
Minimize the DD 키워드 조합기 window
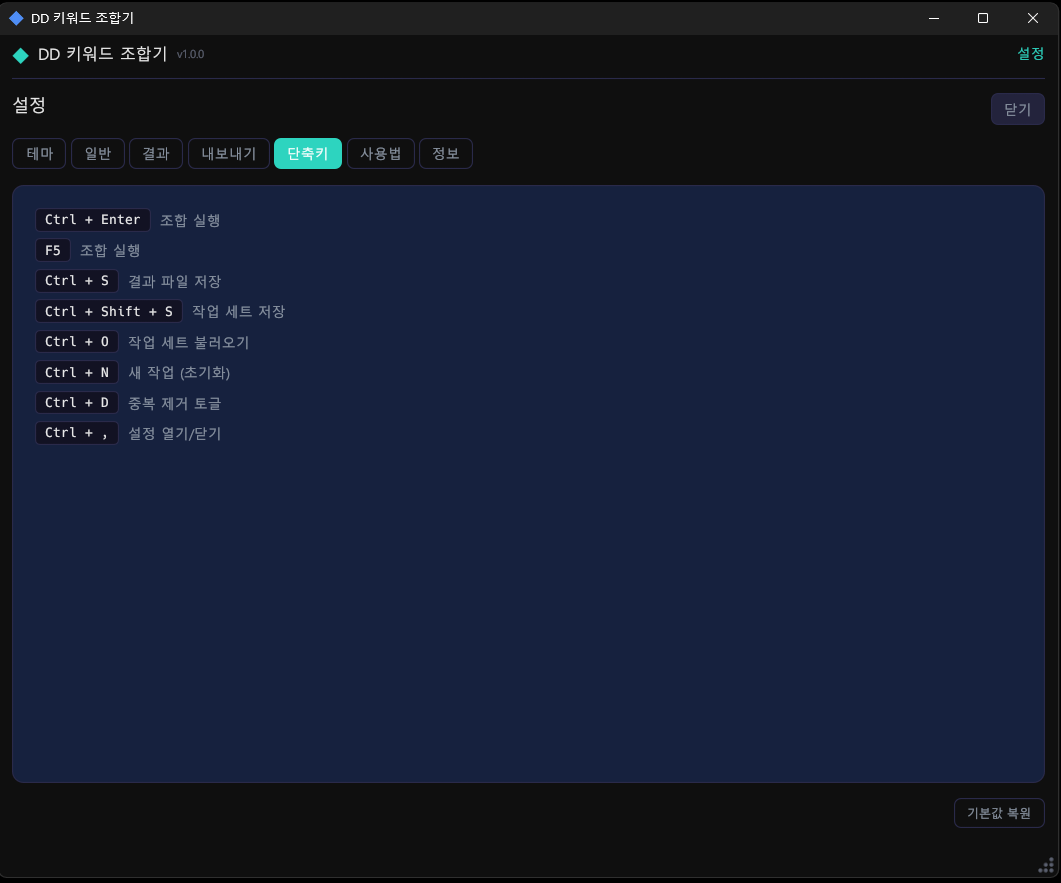[933, 18]
